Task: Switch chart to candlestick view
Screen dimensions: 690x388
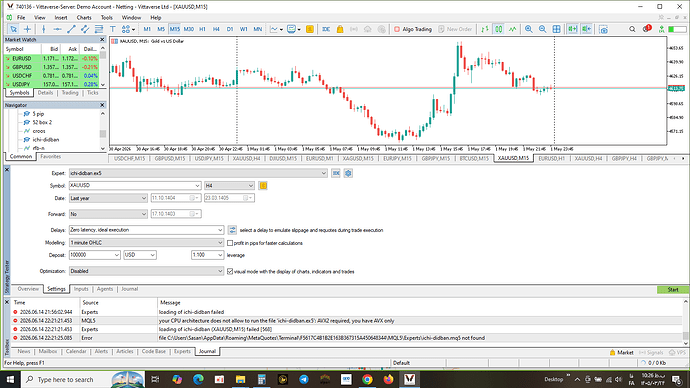Action: pyautogui.click(x=499, y=29)
